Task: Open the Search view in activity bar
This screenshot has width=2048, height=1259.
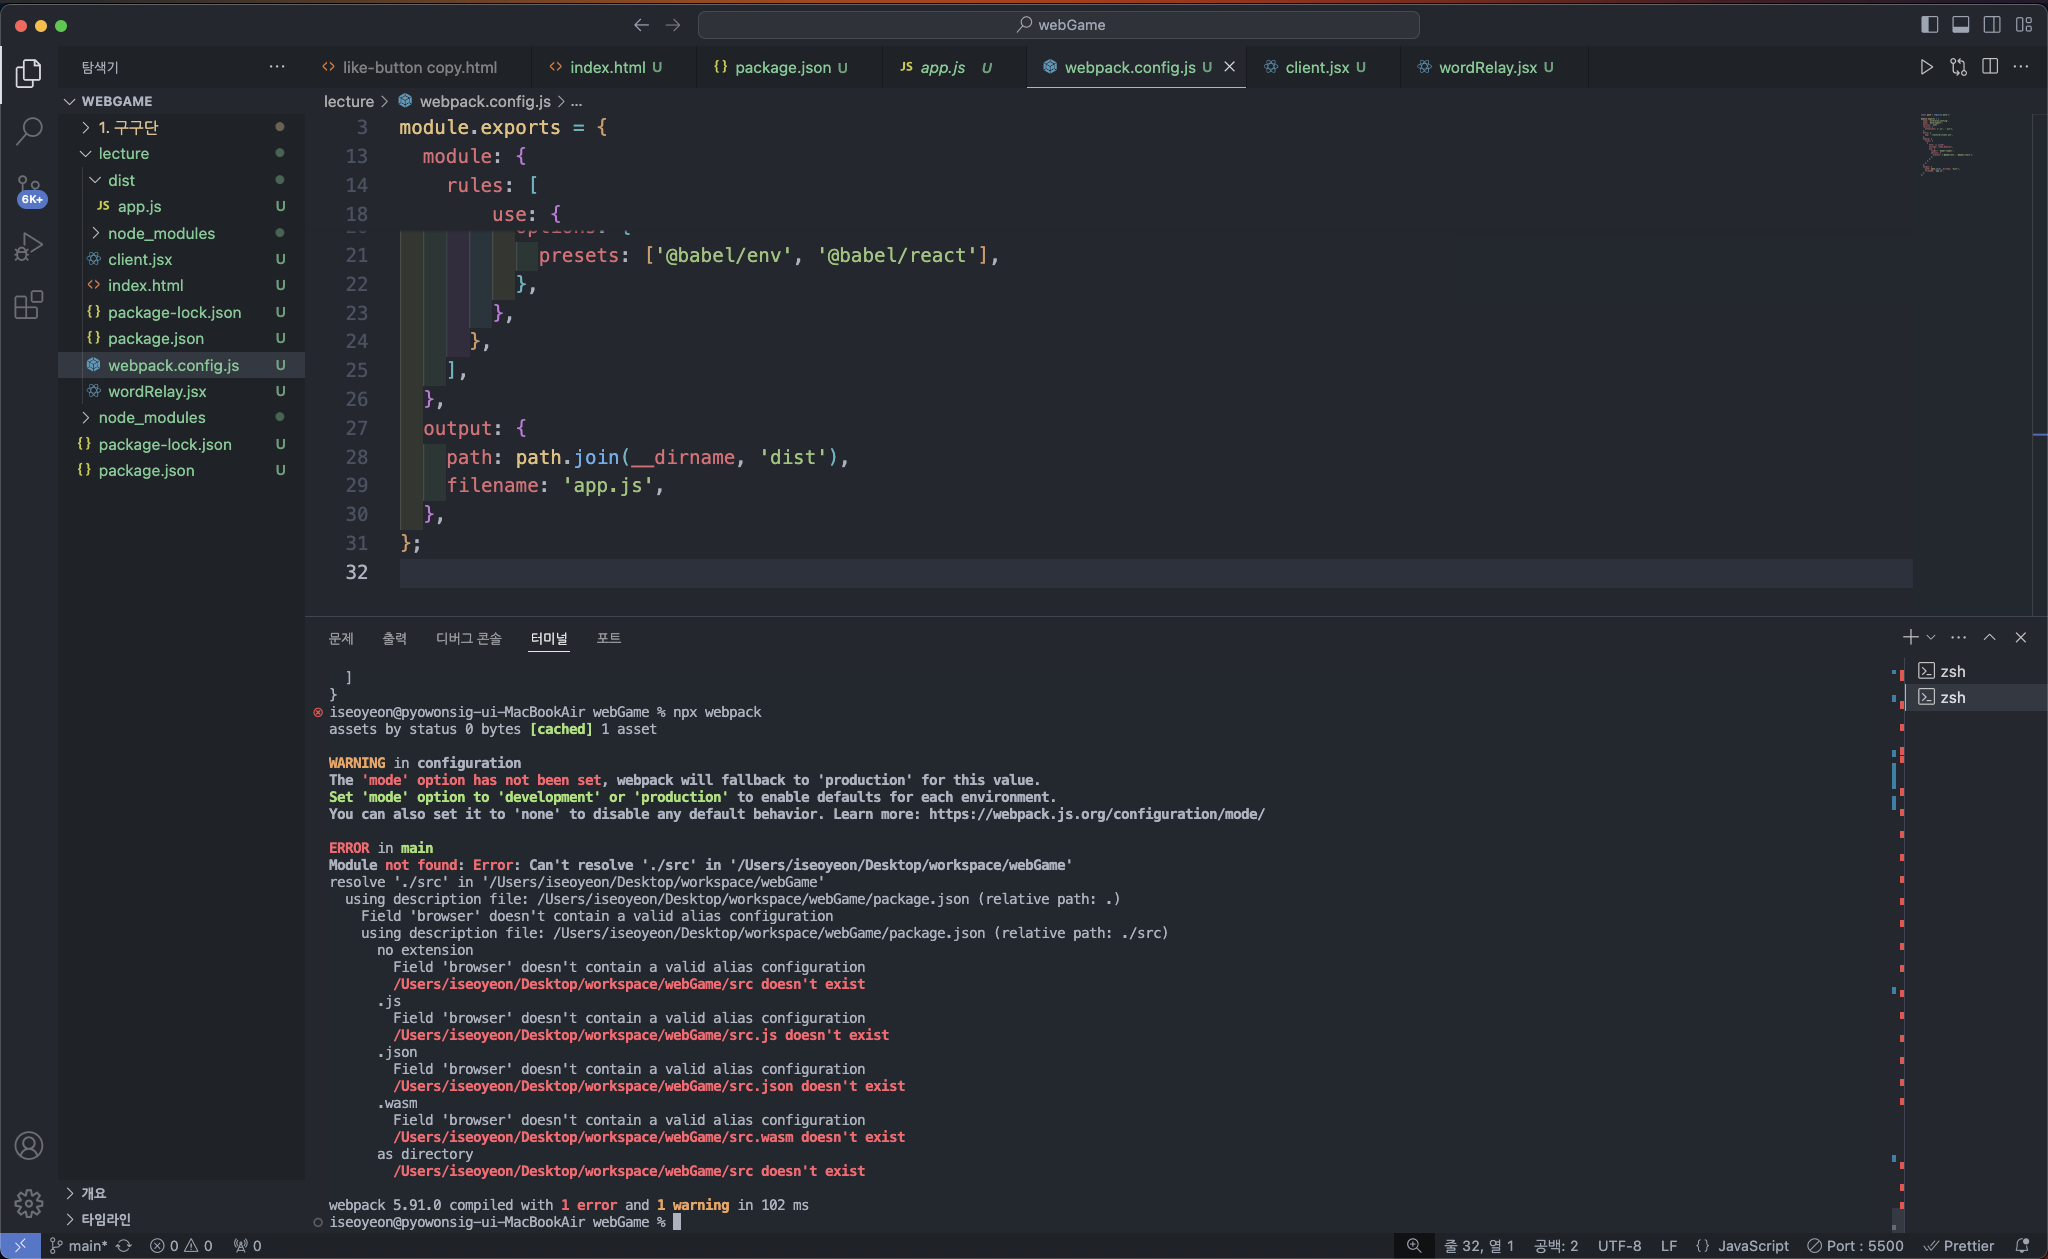Action: tap(29, 130)
